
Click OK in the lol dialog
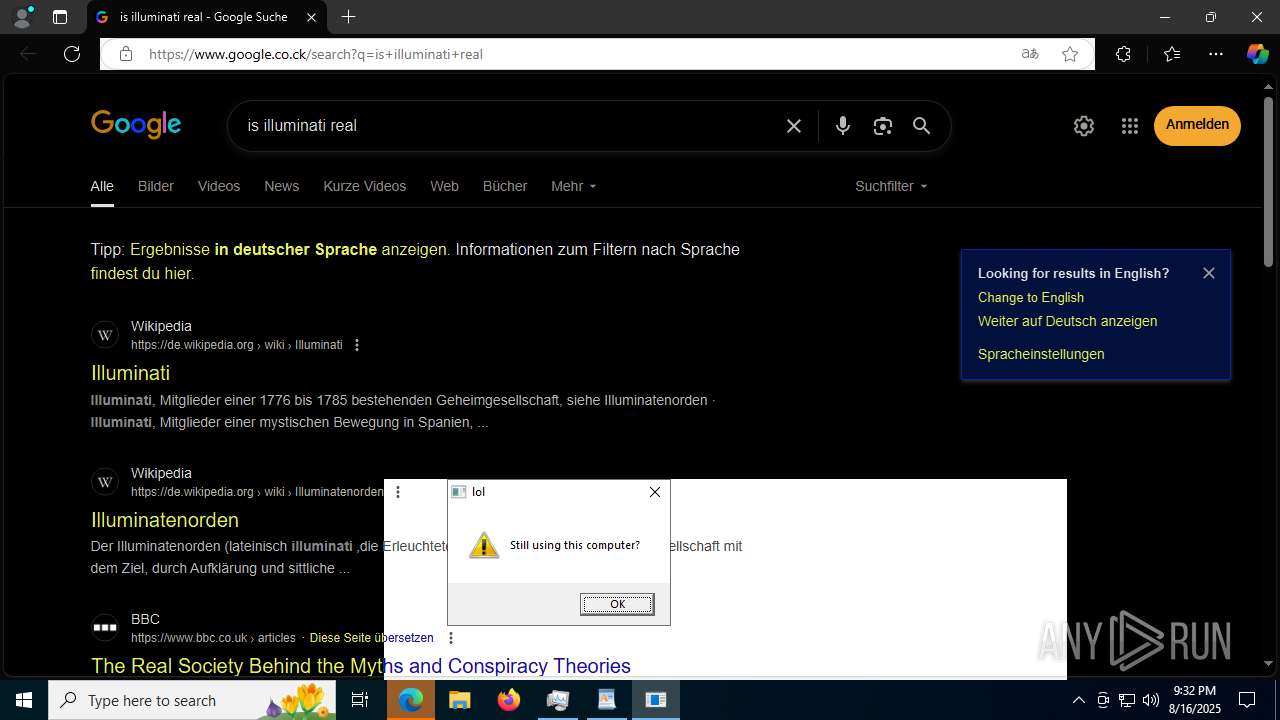tap(617, 604)
